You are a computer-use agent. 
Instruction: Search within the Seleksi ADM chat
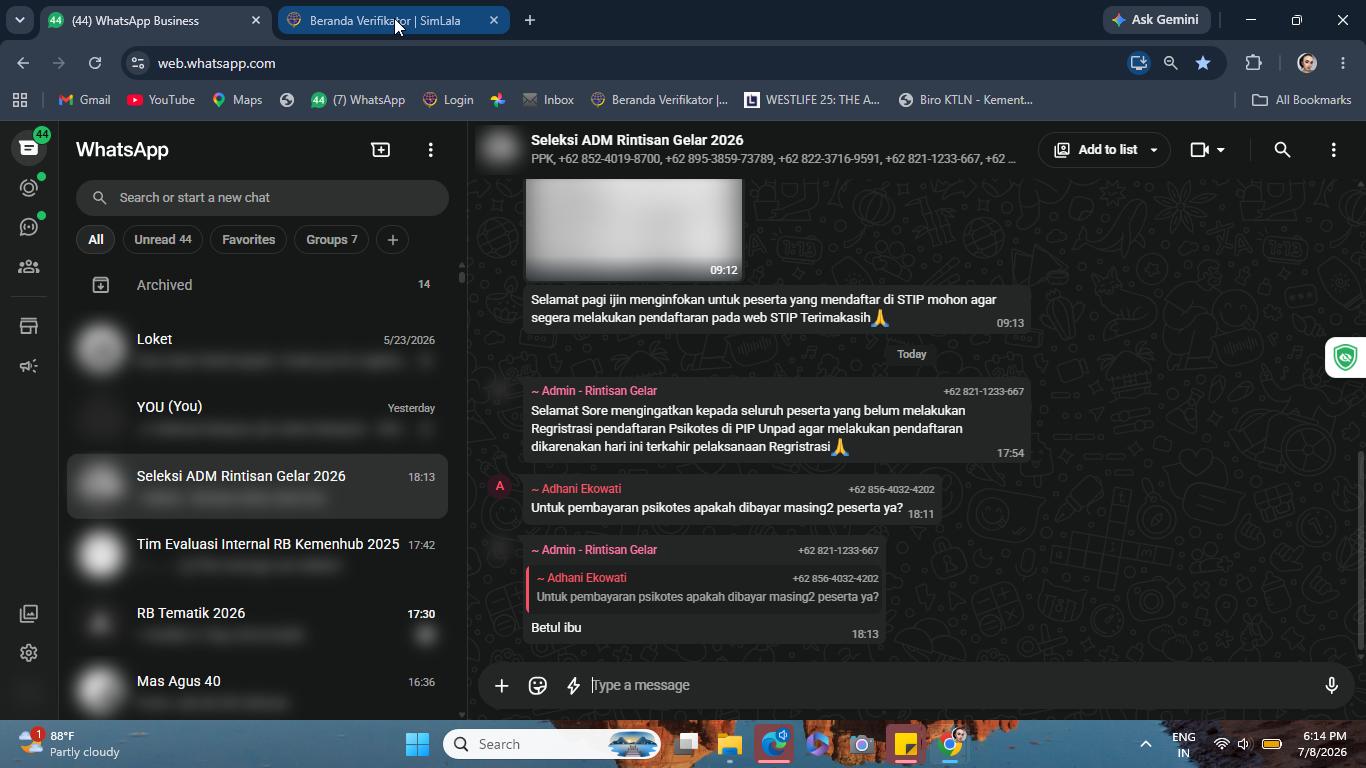pos(1282,149)
